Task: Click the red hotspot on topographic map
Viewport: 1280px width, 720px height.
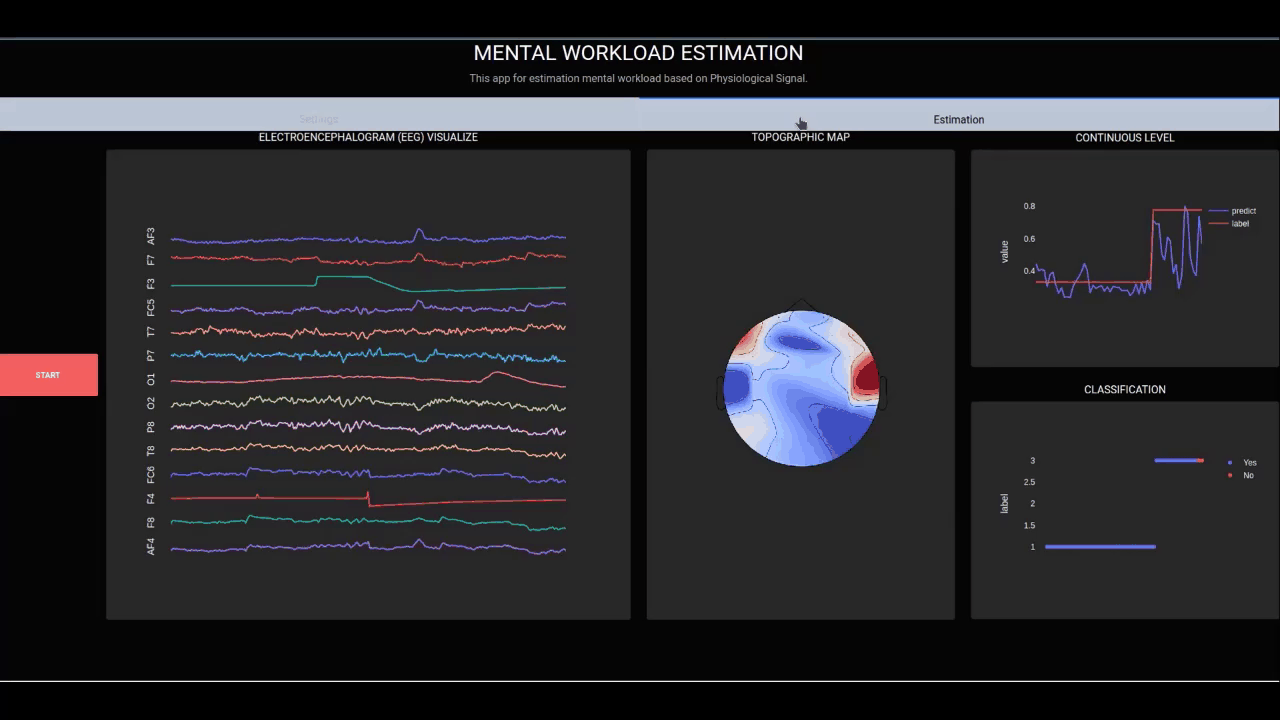Action: (866, 378)
